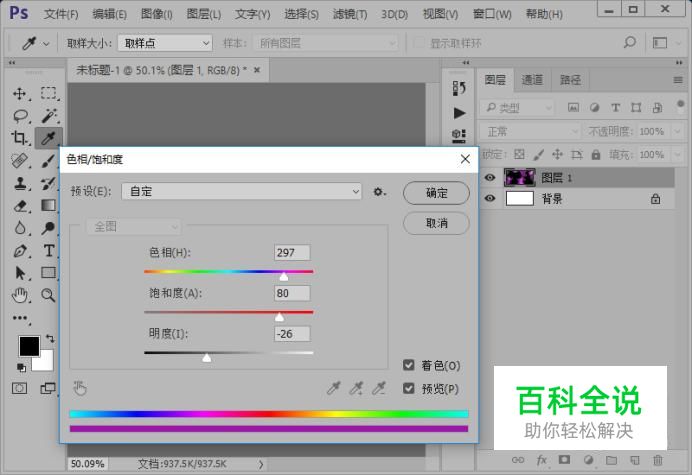Open the Sample layers dropdown

point(325,43)
